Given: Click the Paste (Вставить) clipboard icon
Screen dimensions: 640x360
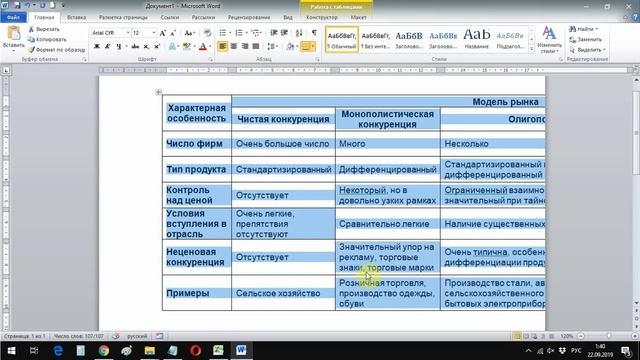Looking at the screenshot, I should [13, 34].
